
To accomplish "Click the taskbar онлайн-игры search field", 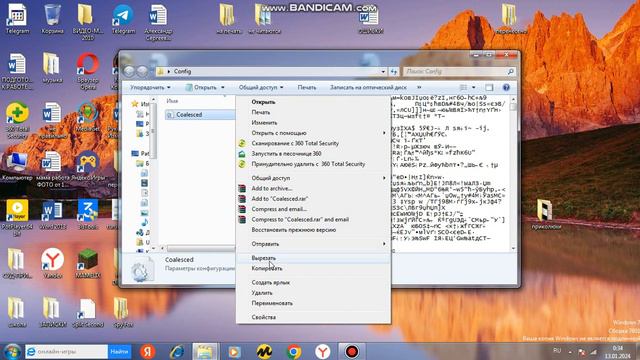I will click(67, 351).
